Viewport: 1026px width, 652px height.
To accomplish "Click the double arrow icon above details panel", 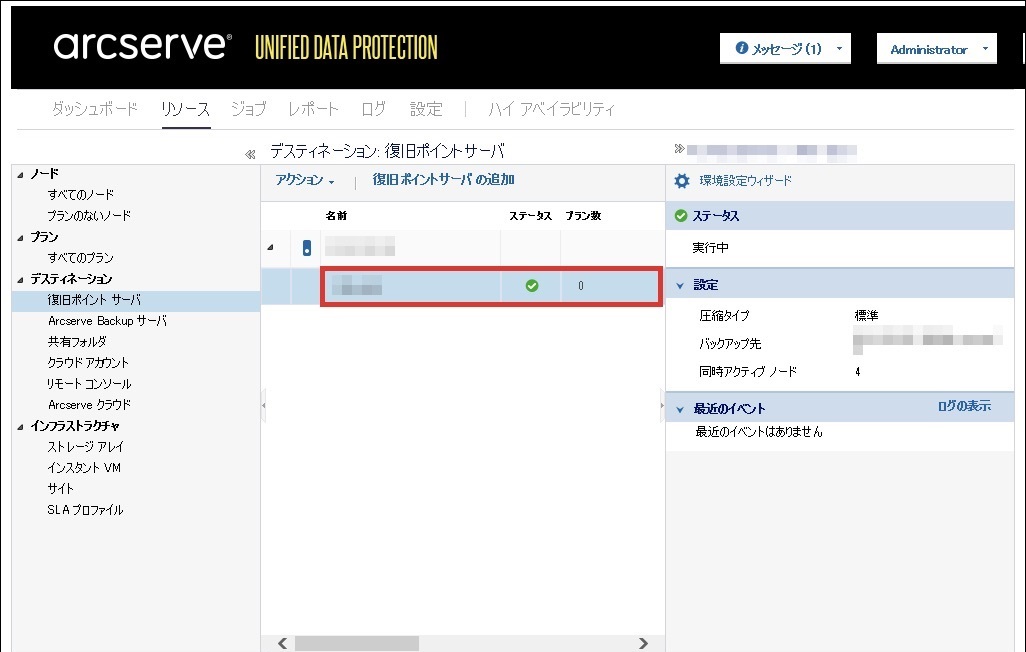I will tap(679, 150).
